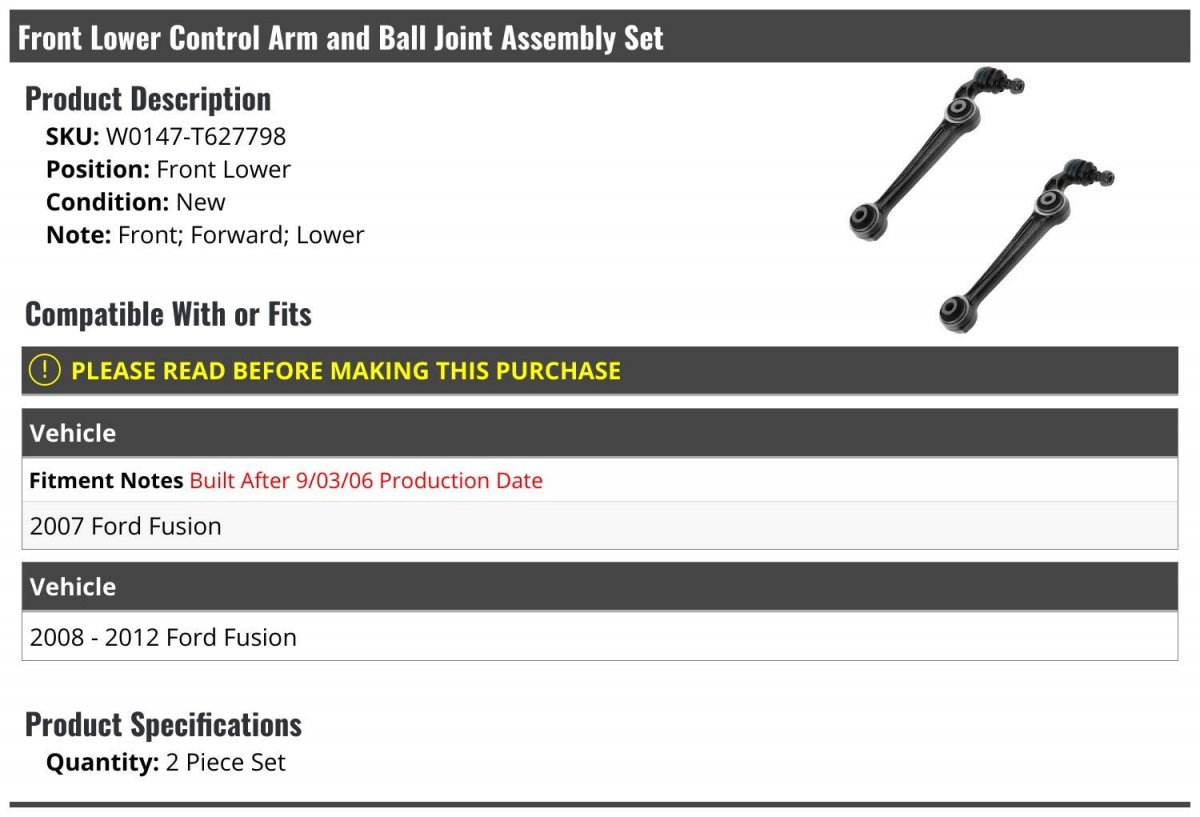Click the "Product Description" heading
The height and width of the screenshot is (817, 1200).
click(x=148, y=99)
